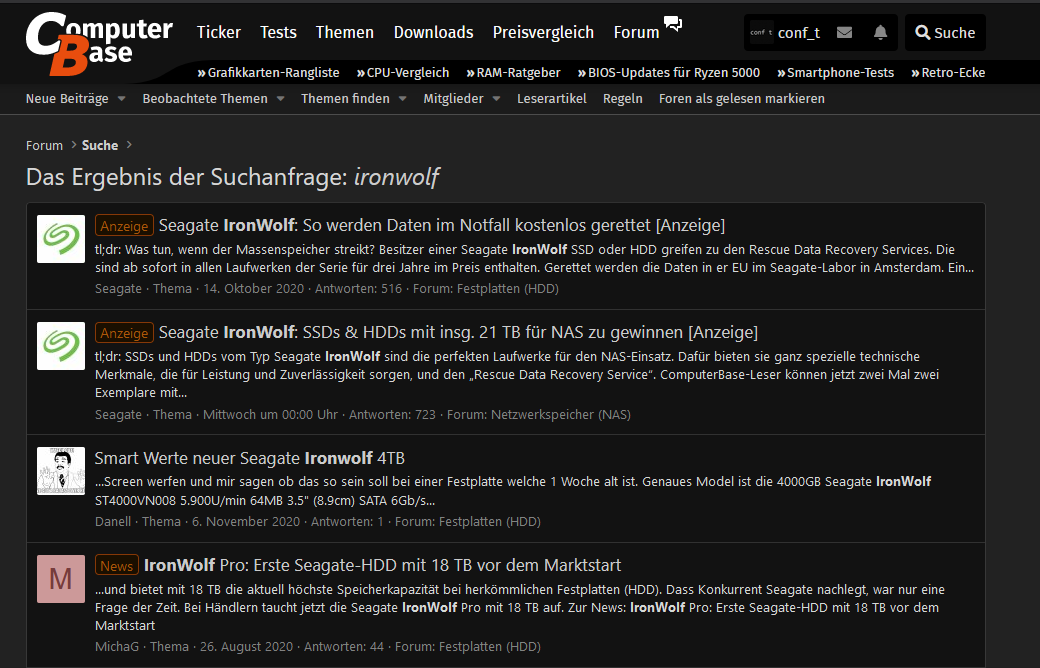The width and height of the screenshot is (1040, 668).
Task: Open Forum in the main navigation
Action: (x=636, y=32)
